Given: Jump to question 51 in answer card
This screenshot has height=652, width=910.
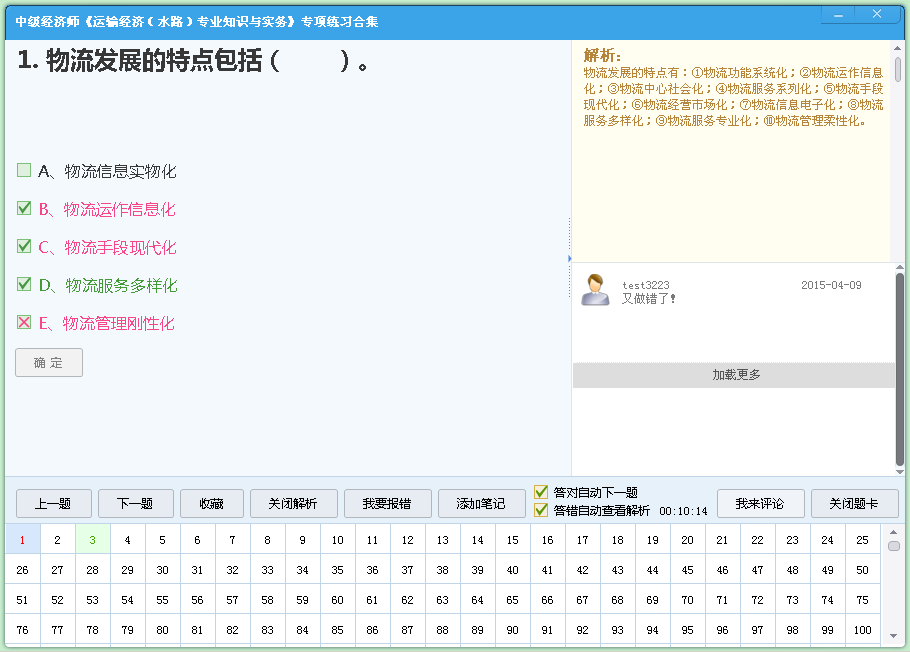Looking at the screenshot, I should pos(23,600).
